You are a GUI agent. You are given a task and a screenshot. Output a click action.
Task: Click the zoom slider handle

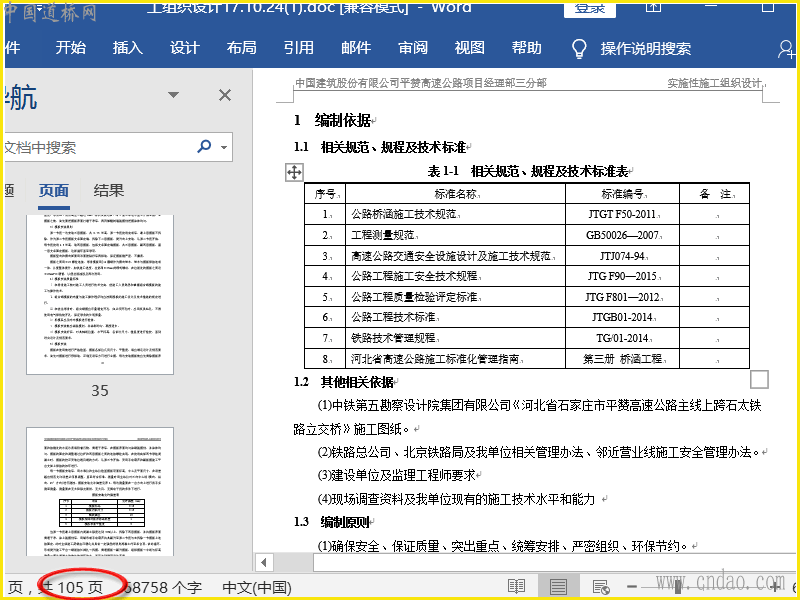pos(678,587)
